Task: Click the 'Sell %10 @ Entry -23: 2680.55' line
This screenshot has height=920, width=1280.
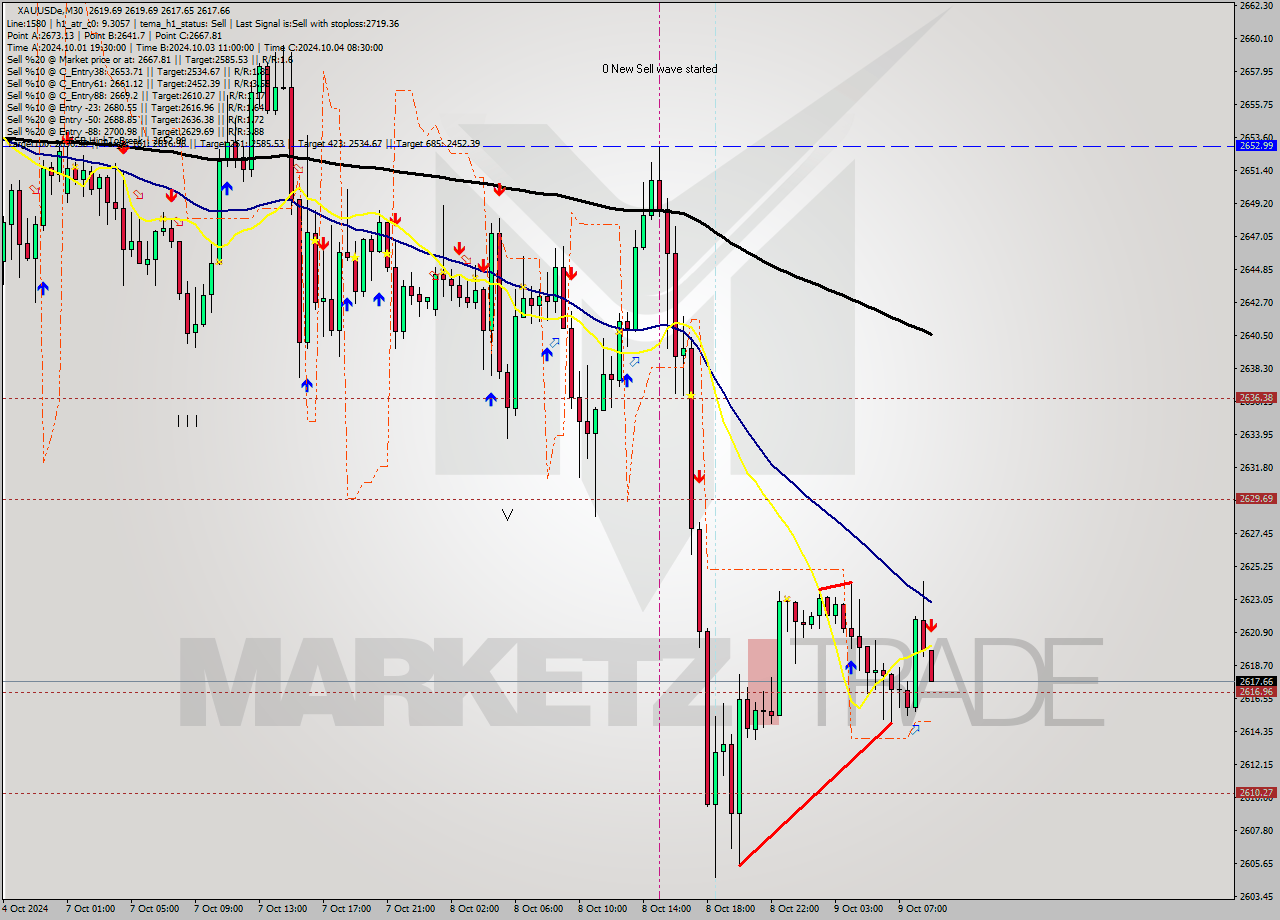Action: pyautogui.click(x=135, y=107)
